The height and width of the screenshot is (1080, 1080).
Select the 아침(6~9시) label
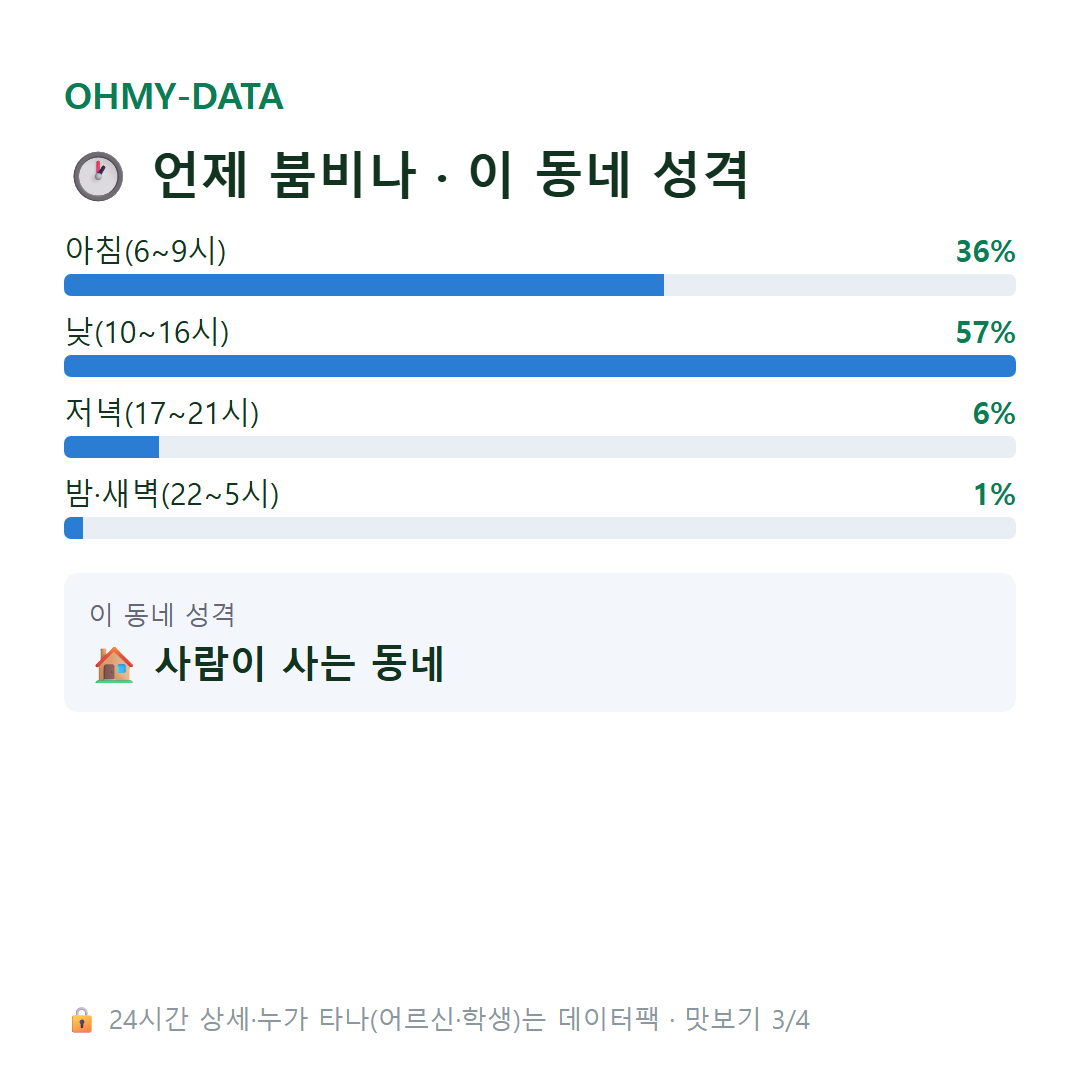coord(145,251)
